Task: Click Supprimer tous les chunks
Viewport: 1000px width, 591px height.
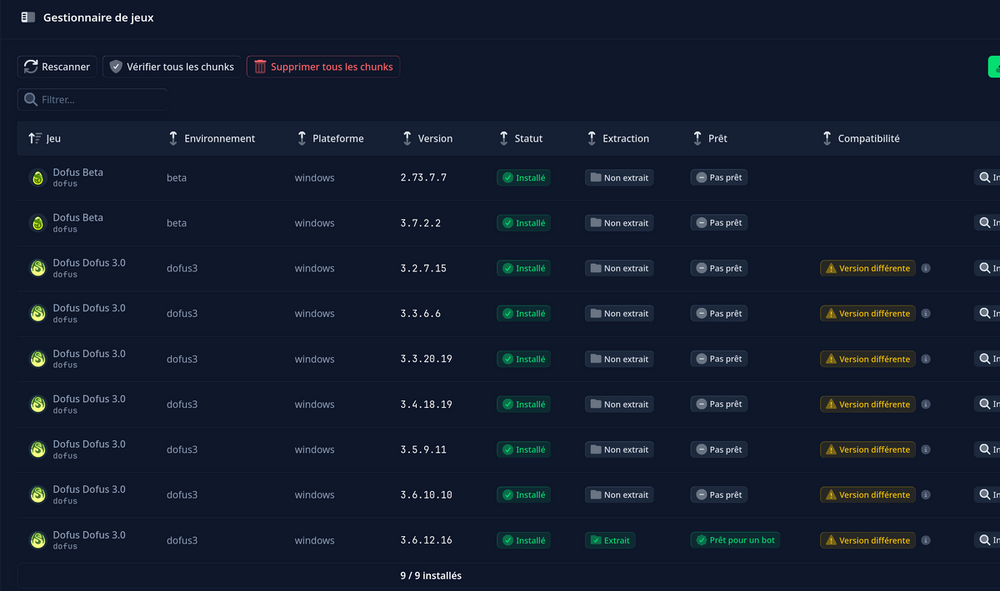Action: pos(323,67)
